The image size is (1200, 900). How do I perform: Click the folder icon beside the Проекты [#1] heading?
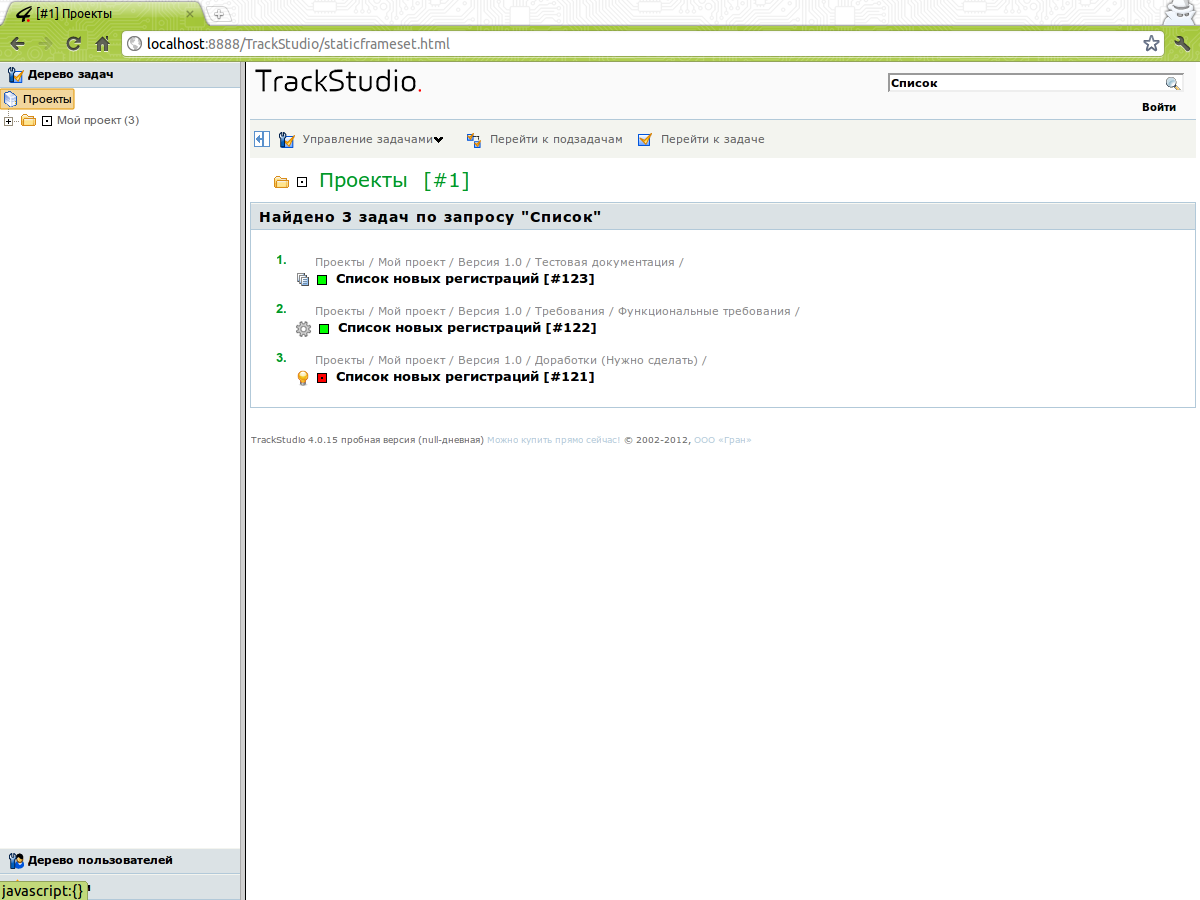[x=281, y=182]
